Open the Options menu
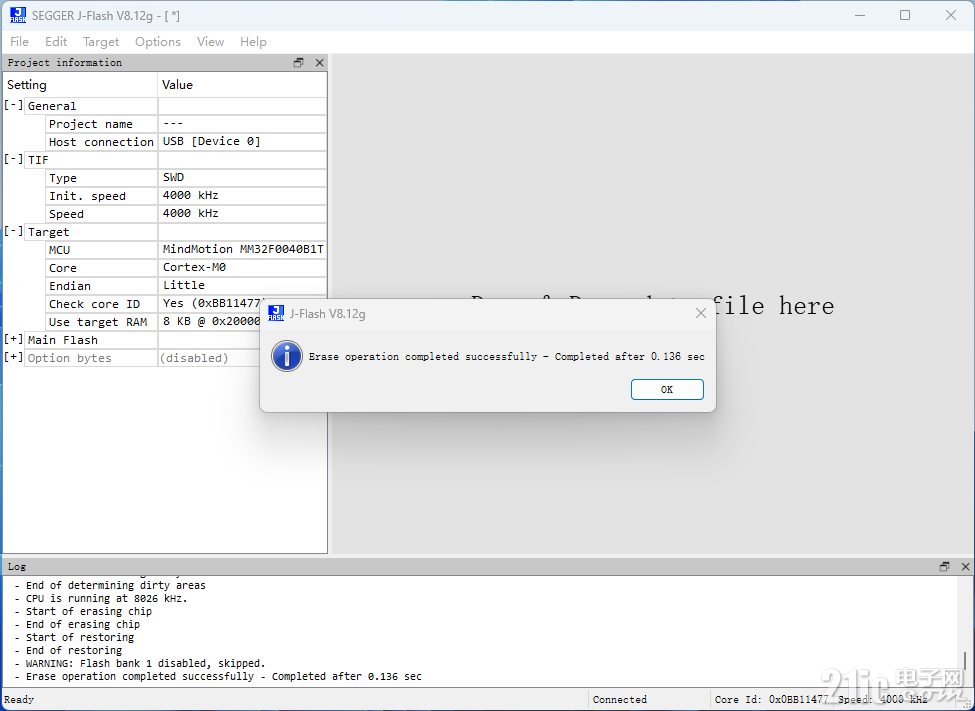Screen dimensions: 975x711 point(158,42)
